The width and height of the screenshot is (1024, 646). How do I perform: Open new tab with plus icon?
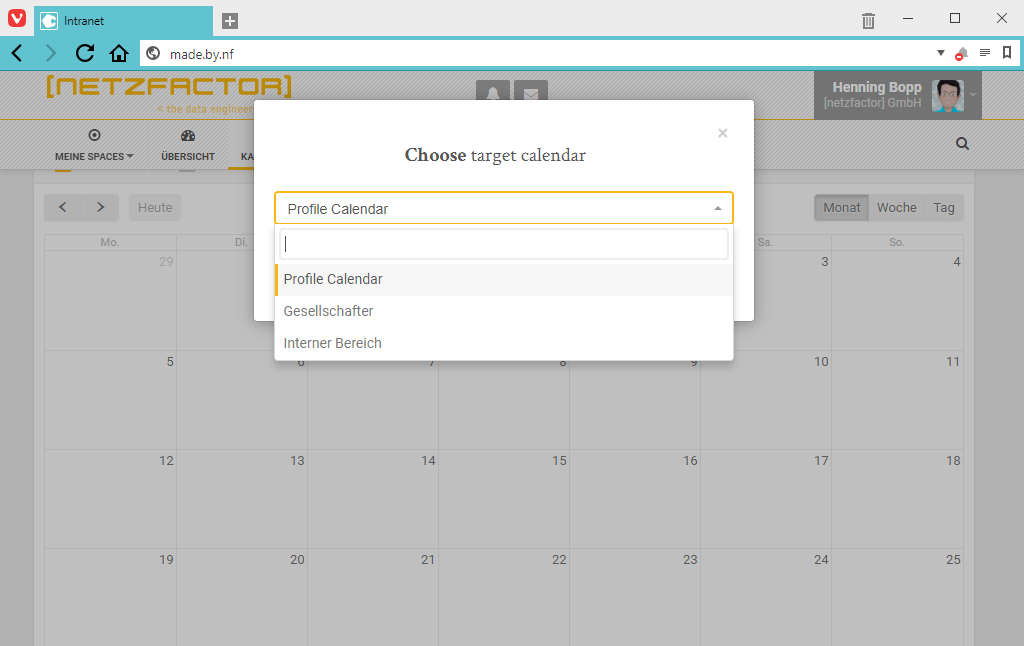(x=230, y=21)
